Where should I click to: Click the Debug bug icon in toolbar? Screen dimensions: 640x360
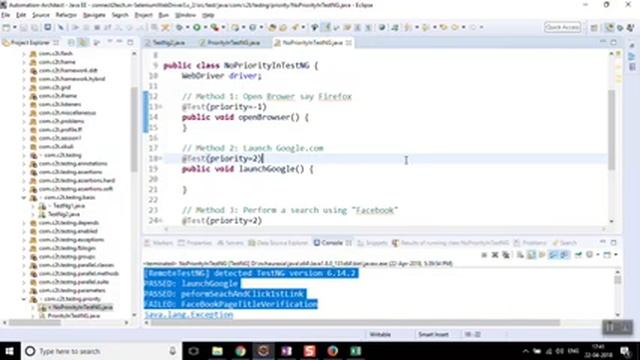coord(179,27)
